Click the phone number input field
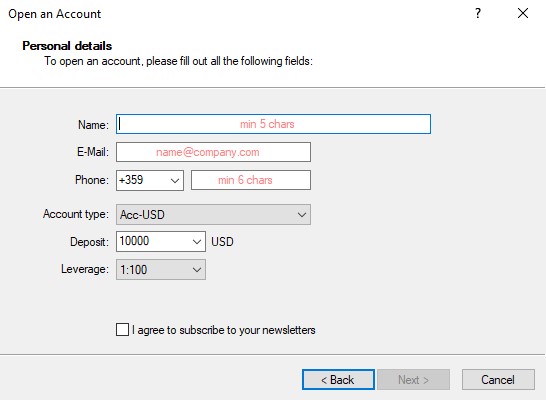The height and width of the screenshot is (400, 546). coord(251,180)
